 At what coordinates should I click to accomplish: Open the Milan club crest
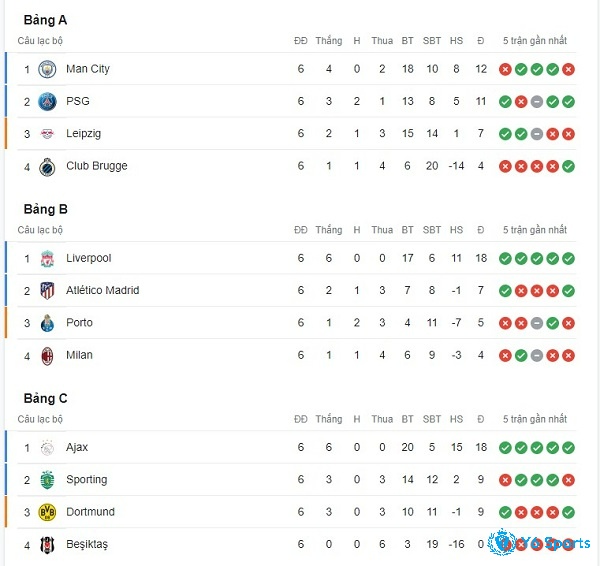point(47,356)
